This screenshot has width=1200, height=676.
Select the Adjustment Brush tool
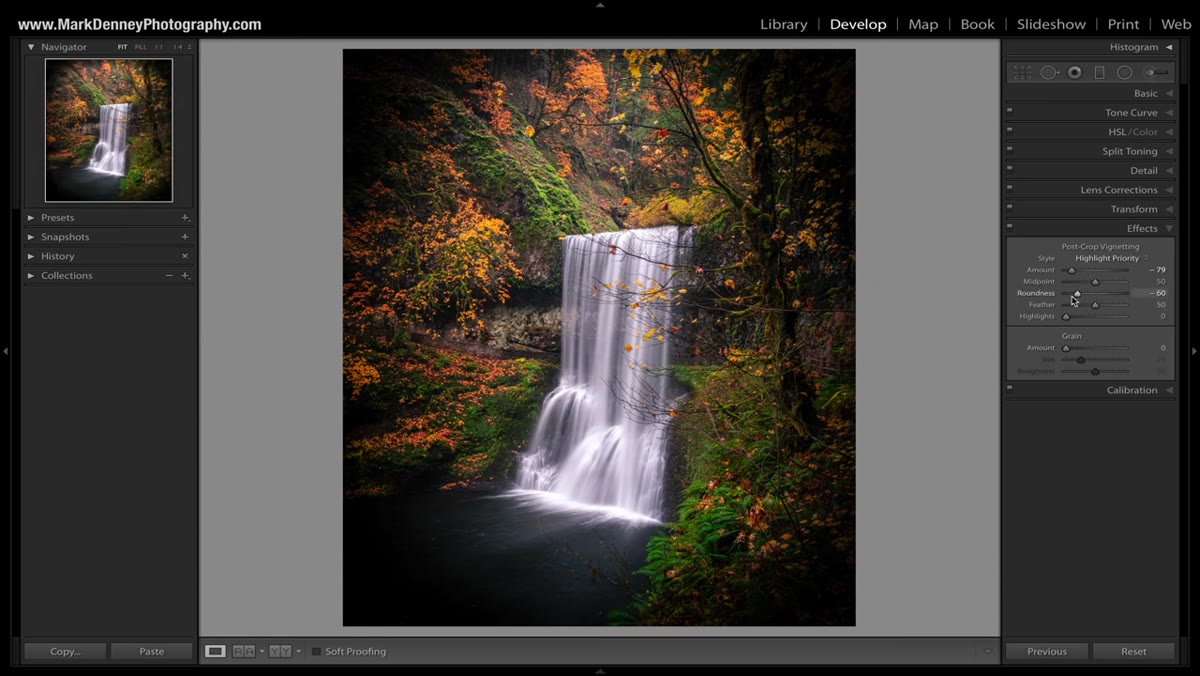click(x=1156, y=72)
